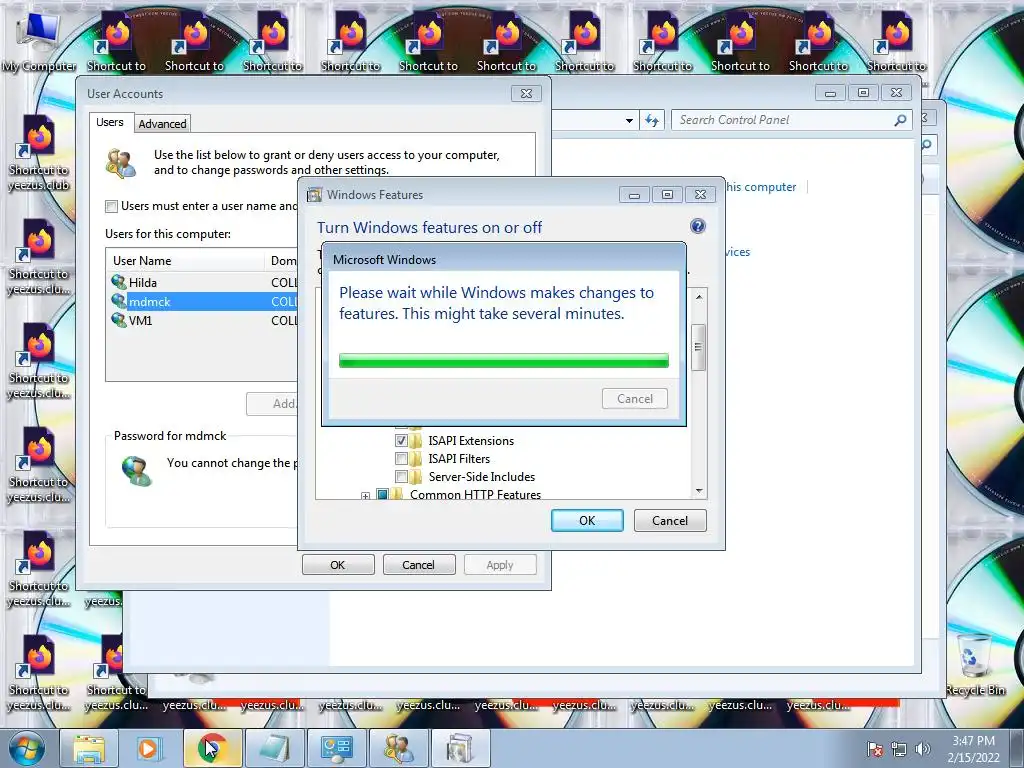Click Windows Features title bar icon

pyautogui.click(x=315, y=195)
